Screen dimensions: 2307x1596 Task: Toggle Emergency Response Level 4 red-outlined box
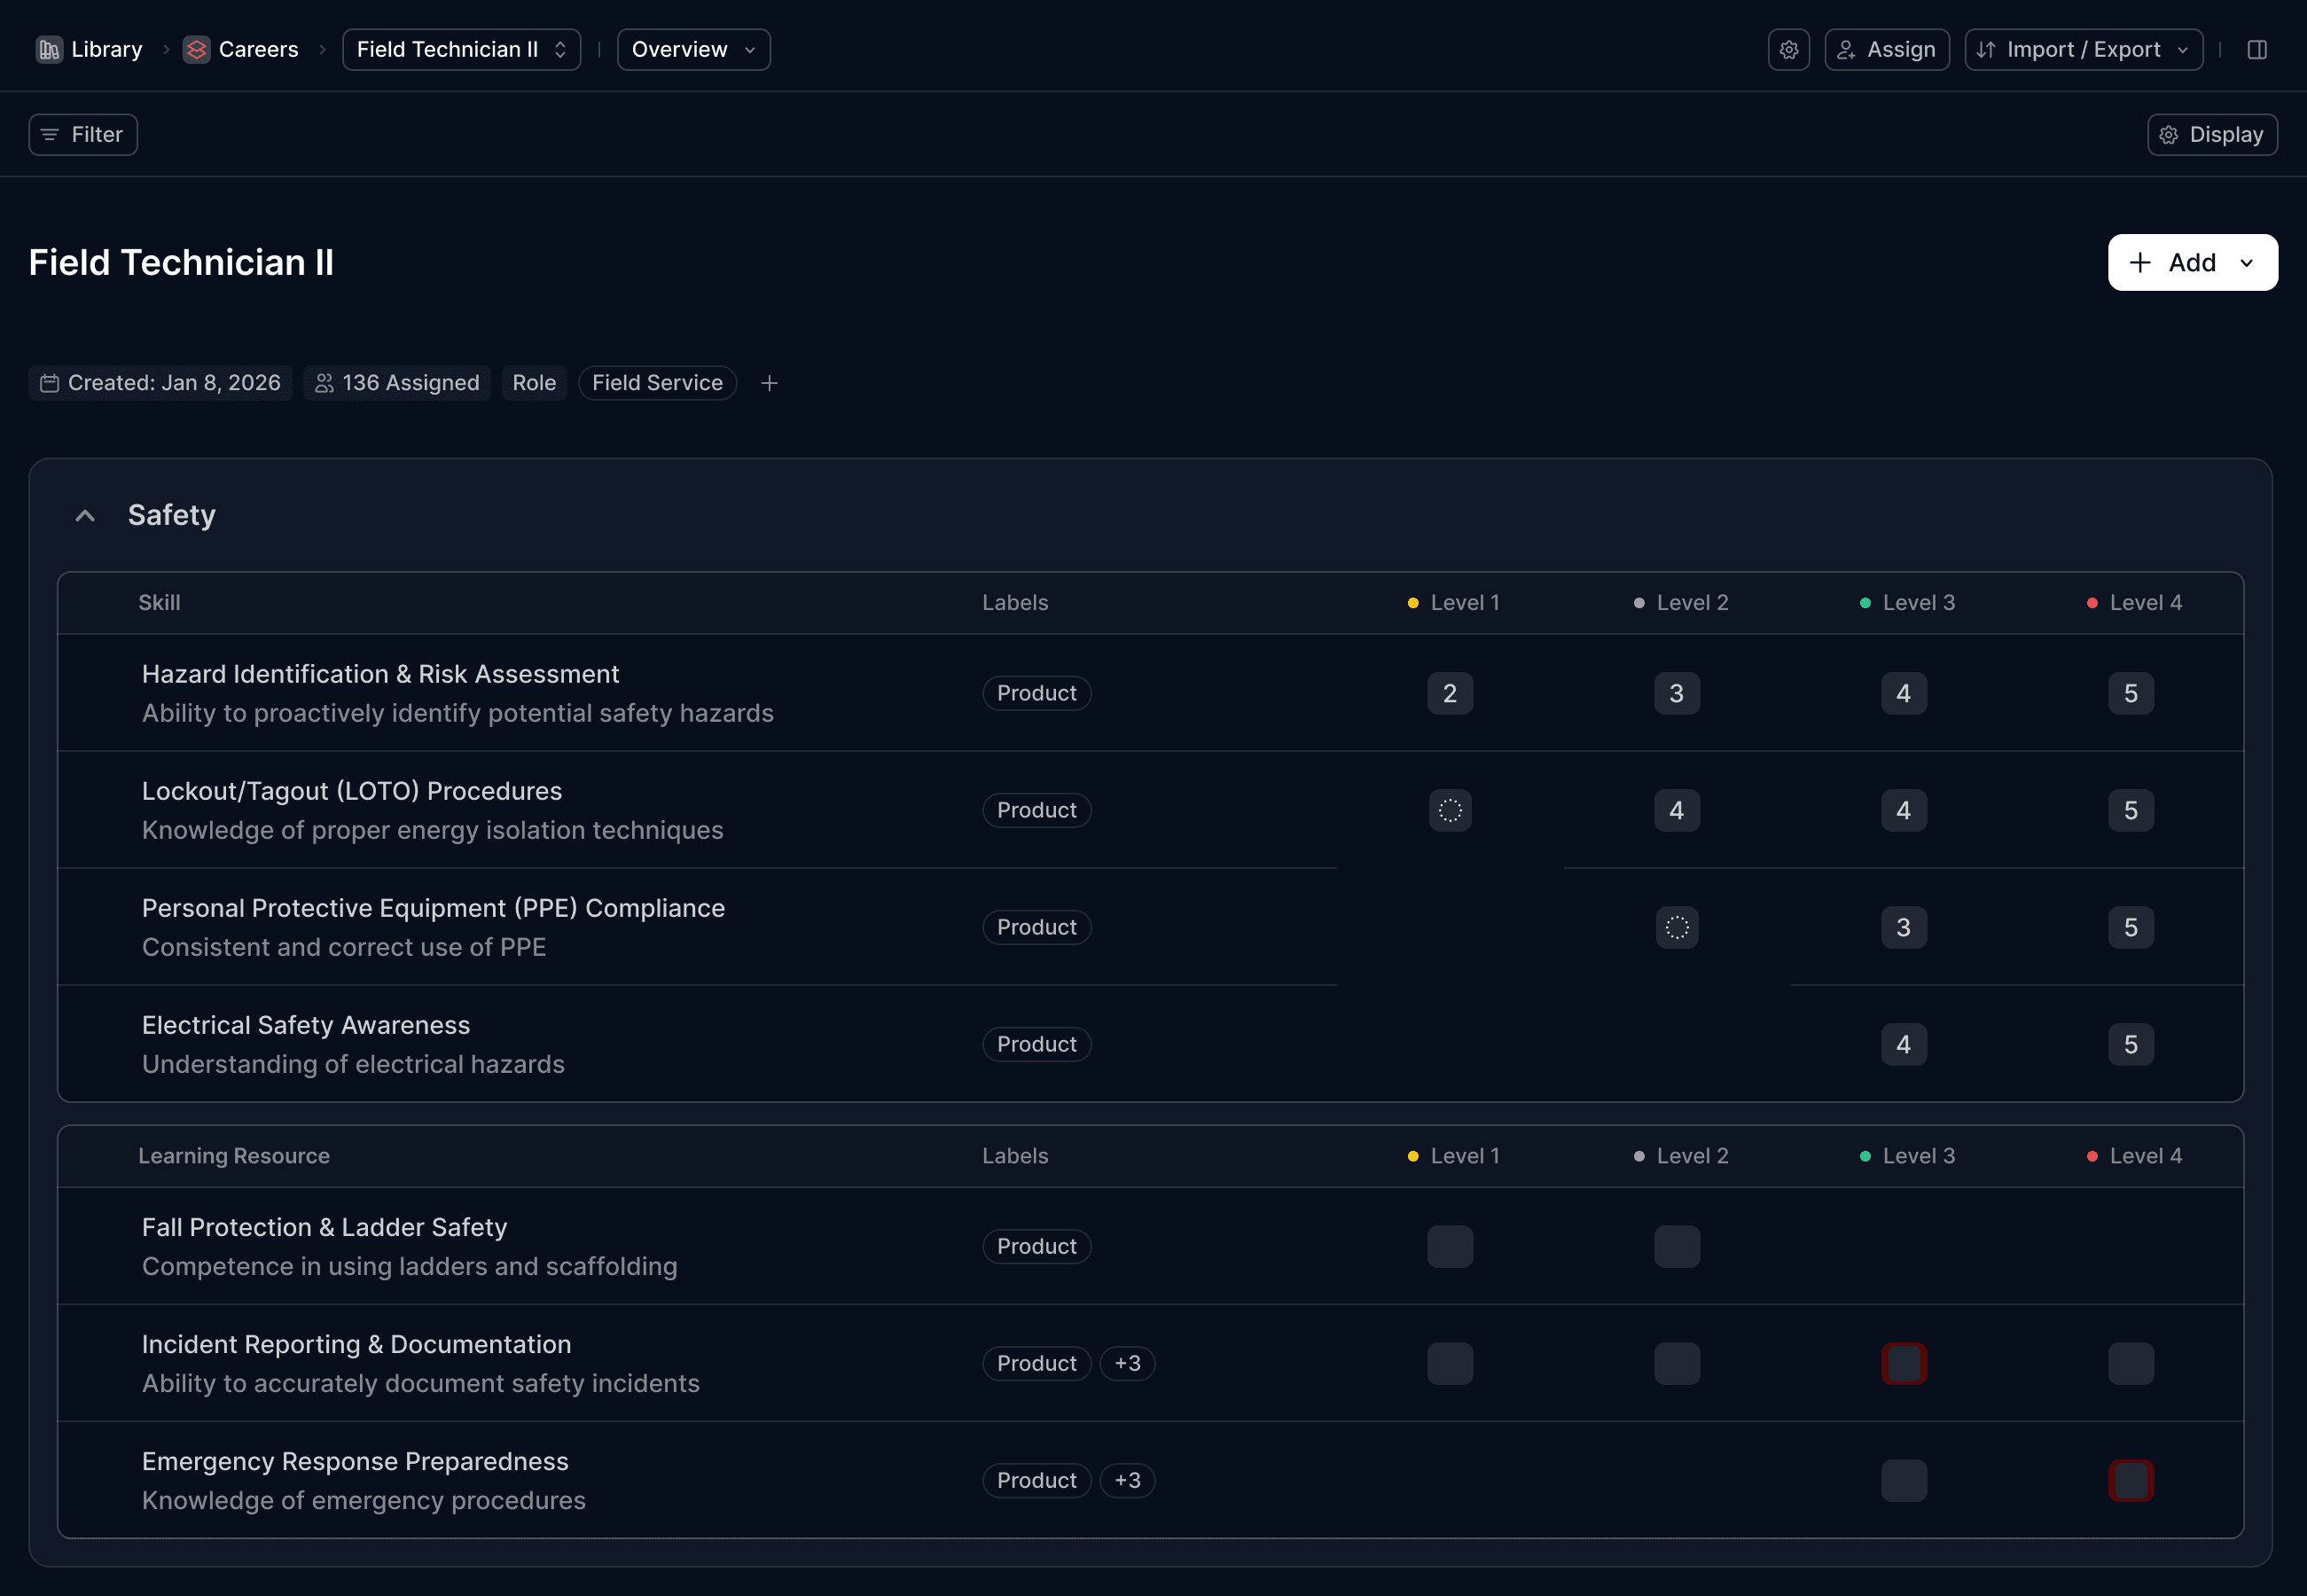(x=2130, y=1480)
